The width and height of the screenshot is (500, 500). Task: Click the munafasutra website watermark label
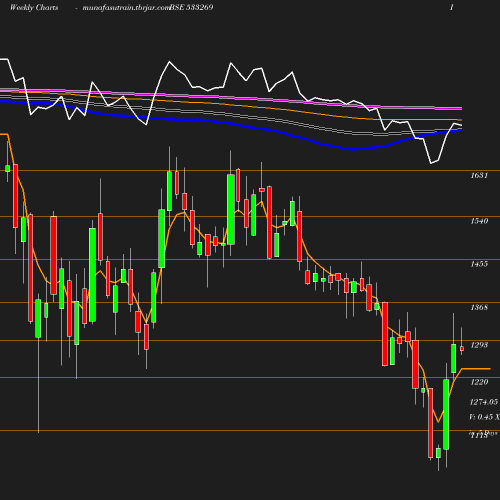(x=126, y=8)
